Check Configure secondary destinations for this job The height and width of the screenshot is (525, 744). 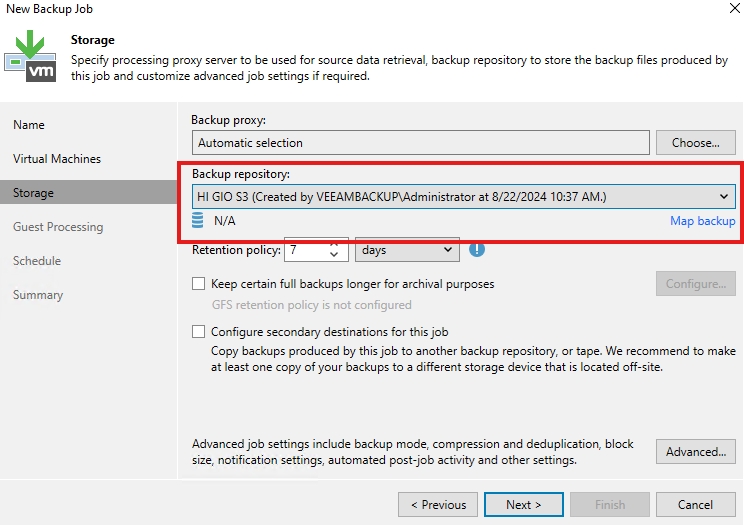(199, 332)
